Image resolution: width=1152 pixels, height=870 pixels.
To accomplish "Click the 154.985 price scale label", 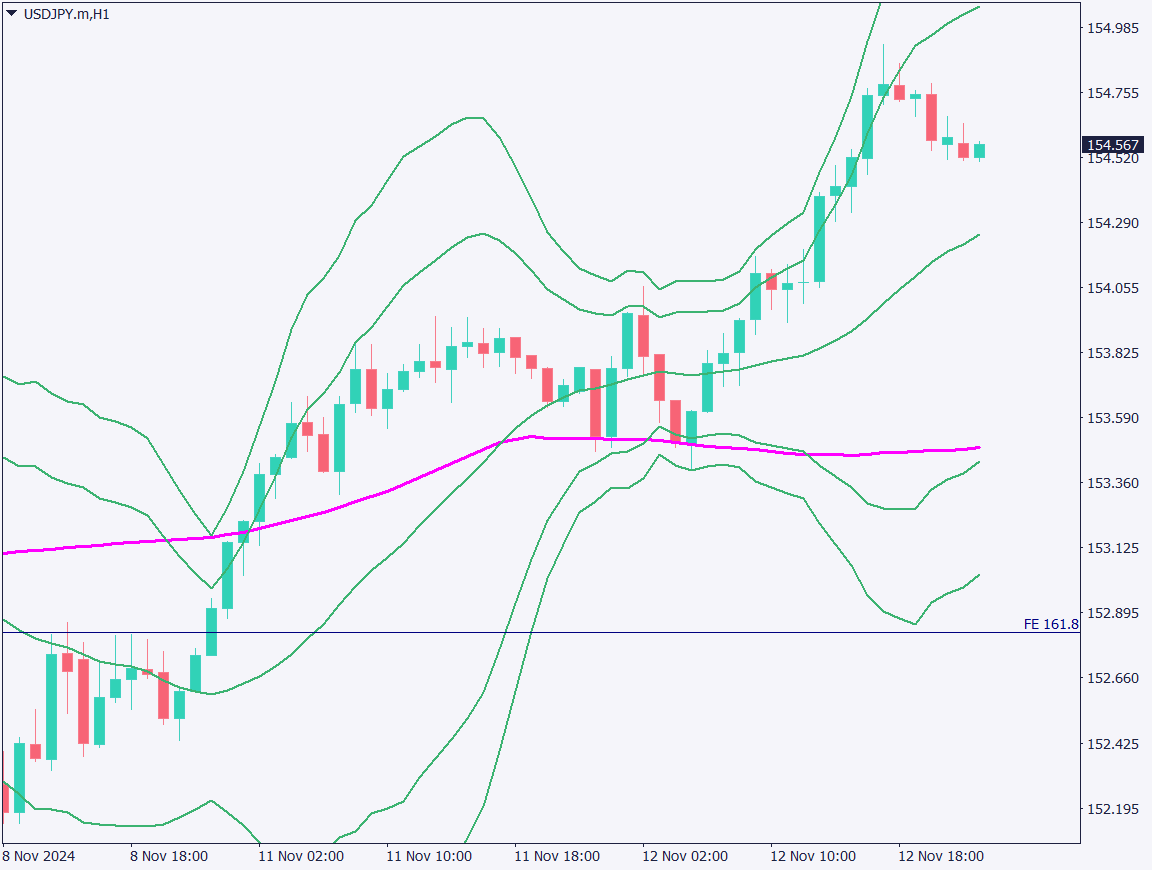I will pyautogui.click(x=1113, y=28).
